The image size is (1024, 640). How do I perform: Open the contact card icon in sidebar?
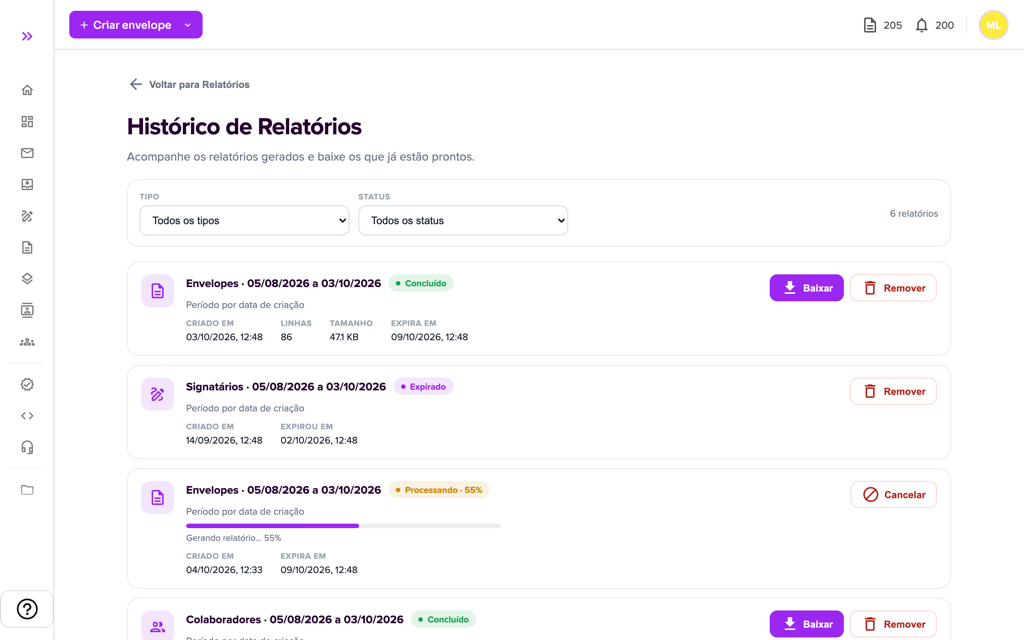pyautogui.click(x=27, y=310)
